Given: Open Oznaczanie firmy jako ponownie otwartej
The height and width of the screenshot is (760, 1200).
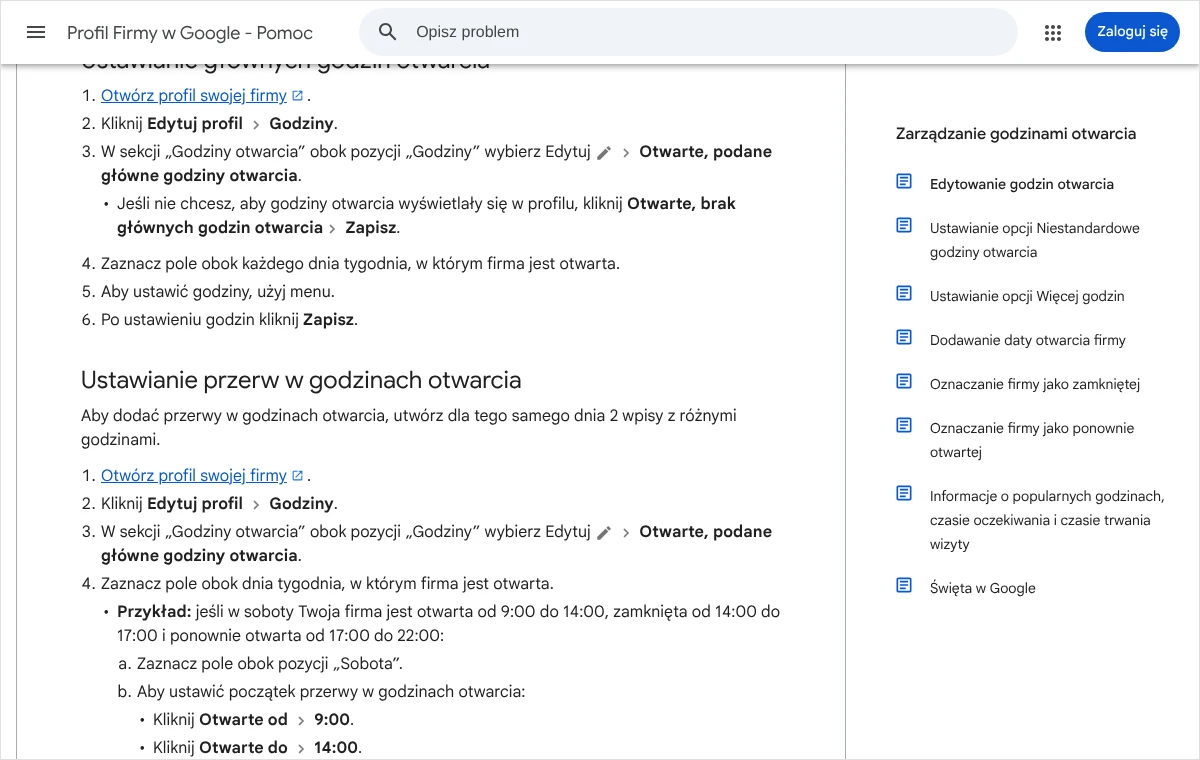Looking at the screenshot, I should [1032, 440].
